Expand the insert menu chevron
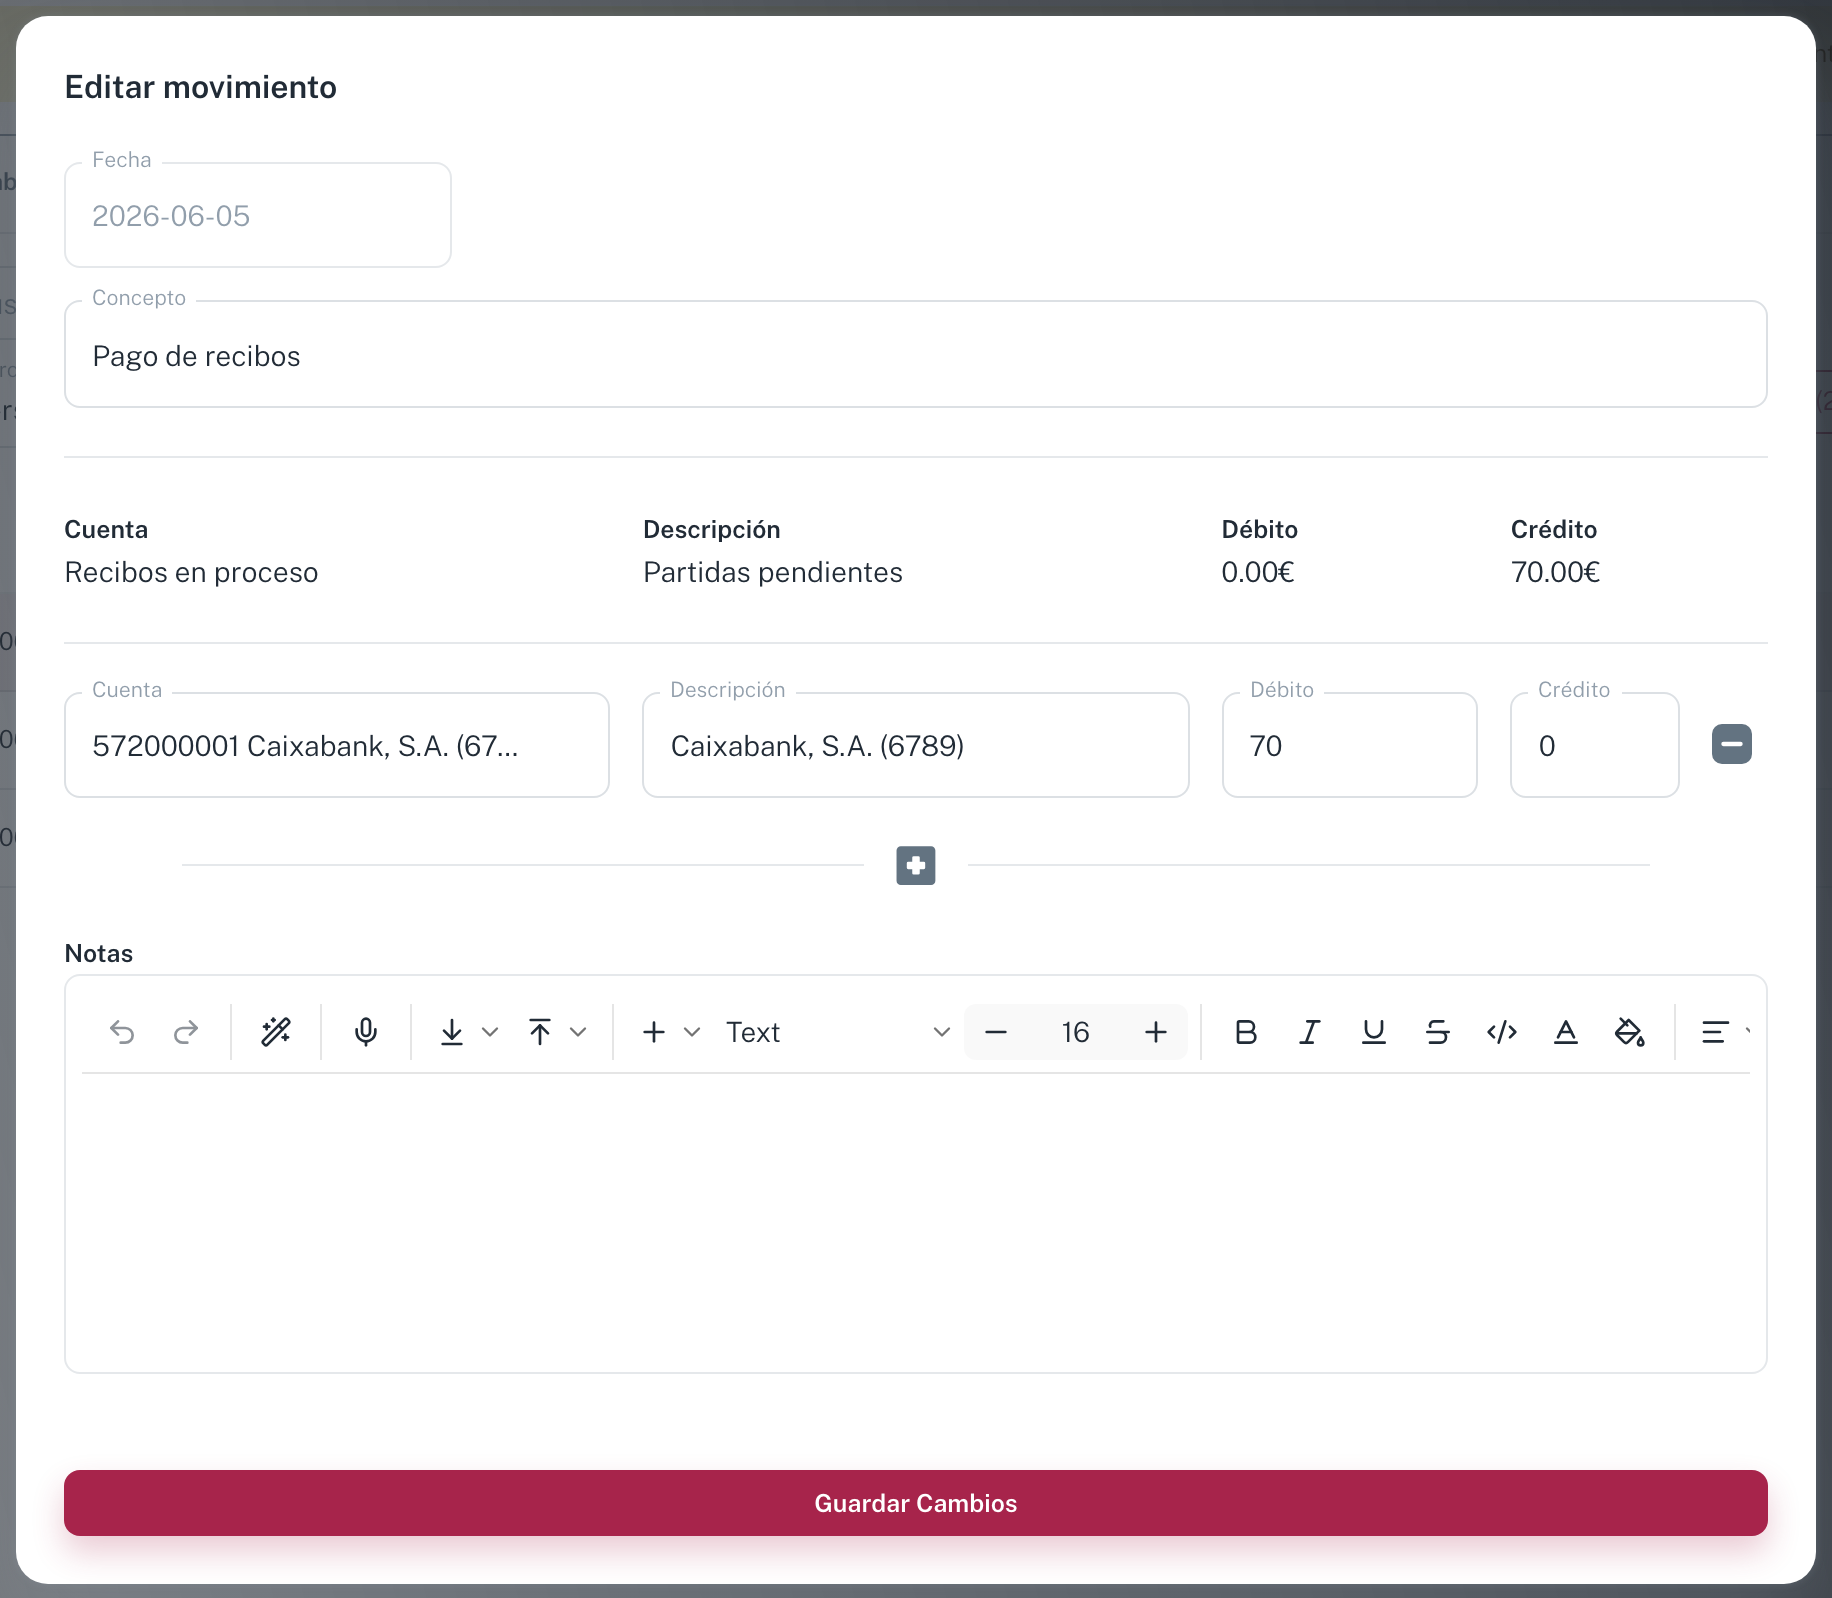This screenshot has height=1598, width=1832. coord(692,1032)
